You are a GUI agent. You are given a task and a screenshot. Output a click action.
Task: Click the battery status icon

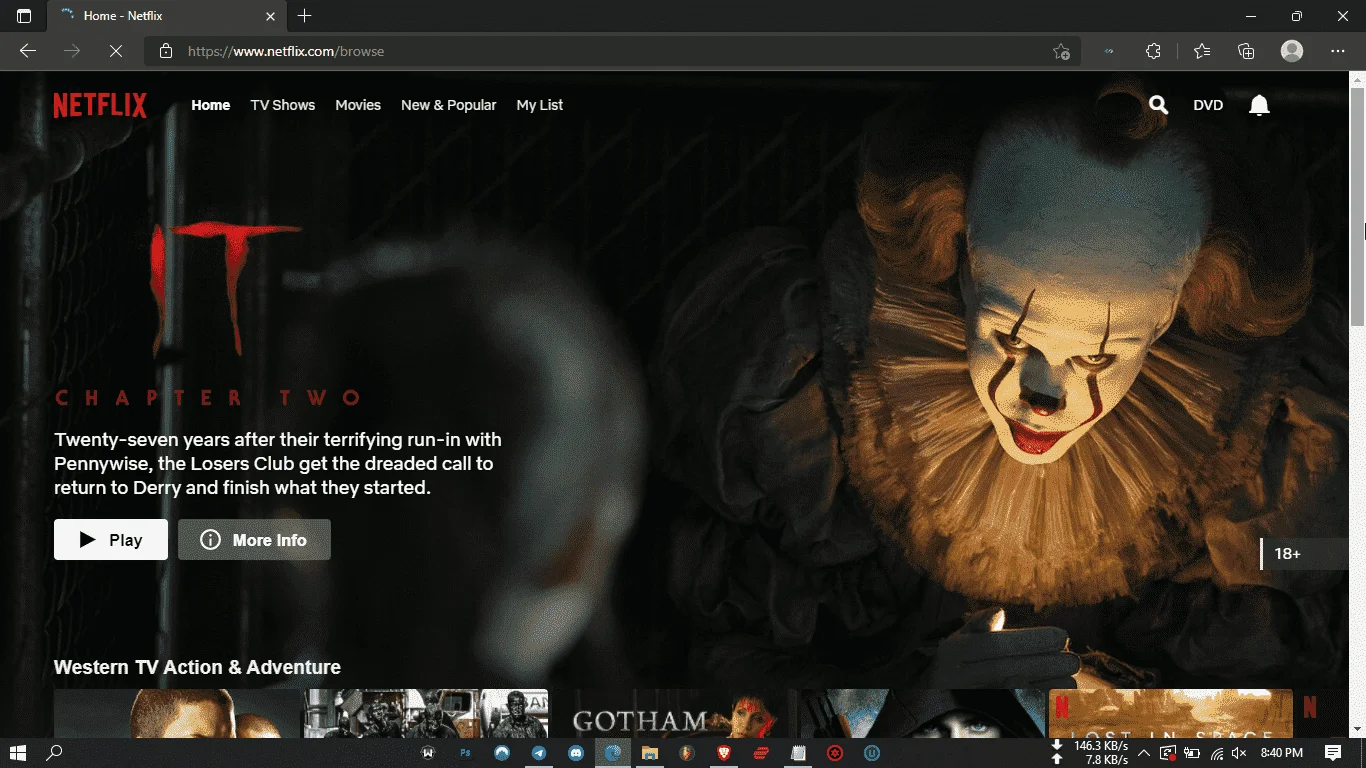pyautogui.click(x=1192, y=752)
